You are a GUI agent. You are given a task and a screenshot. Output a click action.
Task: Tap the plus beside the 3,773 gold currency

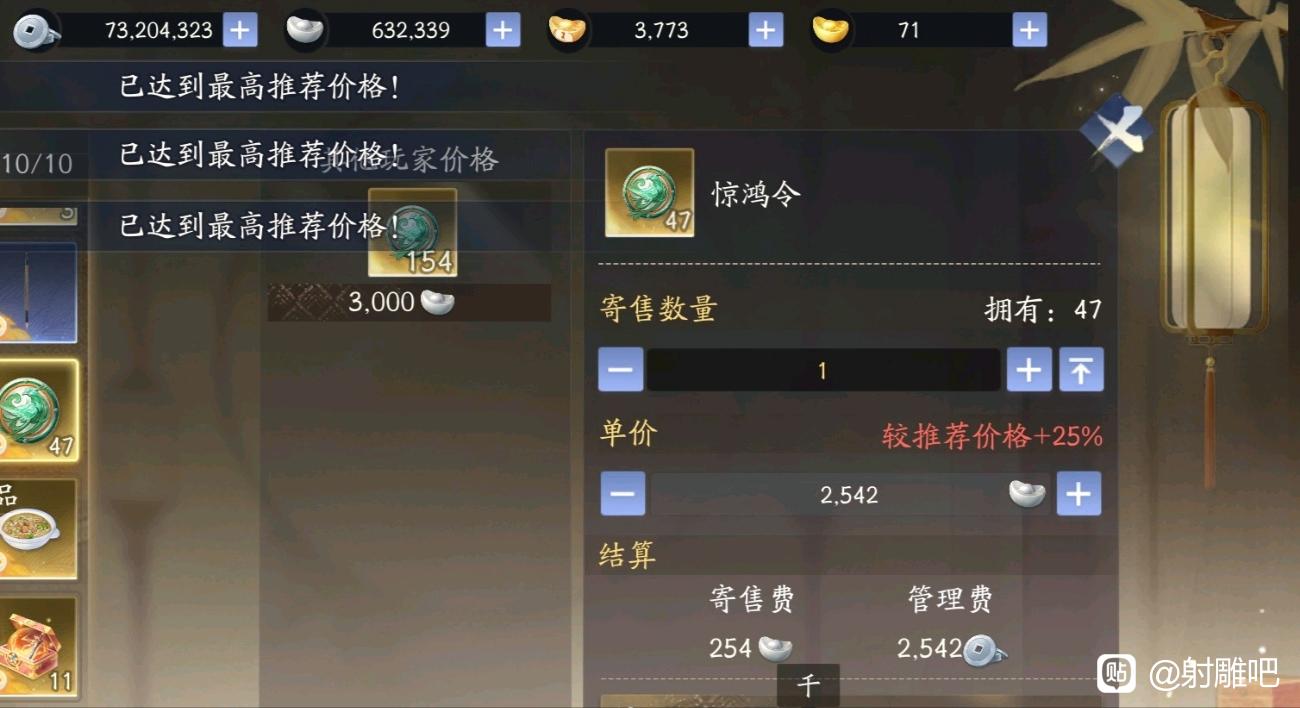765,30
